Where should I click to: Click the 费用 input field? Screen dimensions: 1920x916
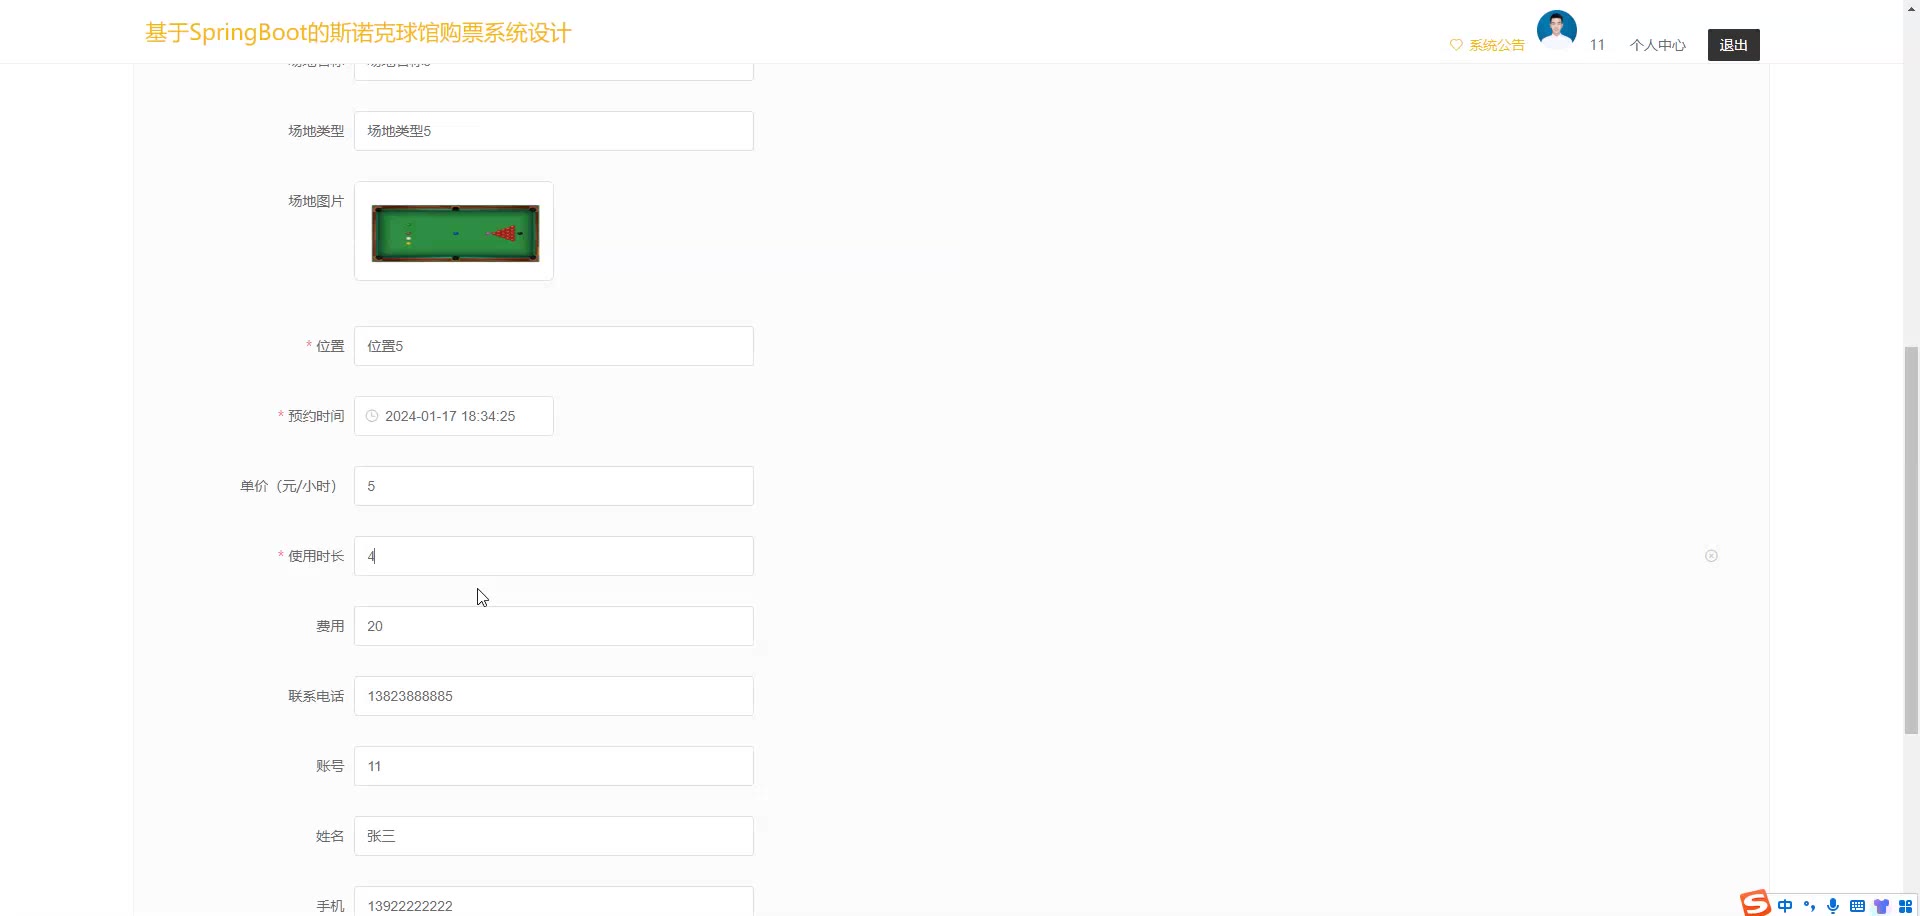pyautogui.click(x=553, y=626)
